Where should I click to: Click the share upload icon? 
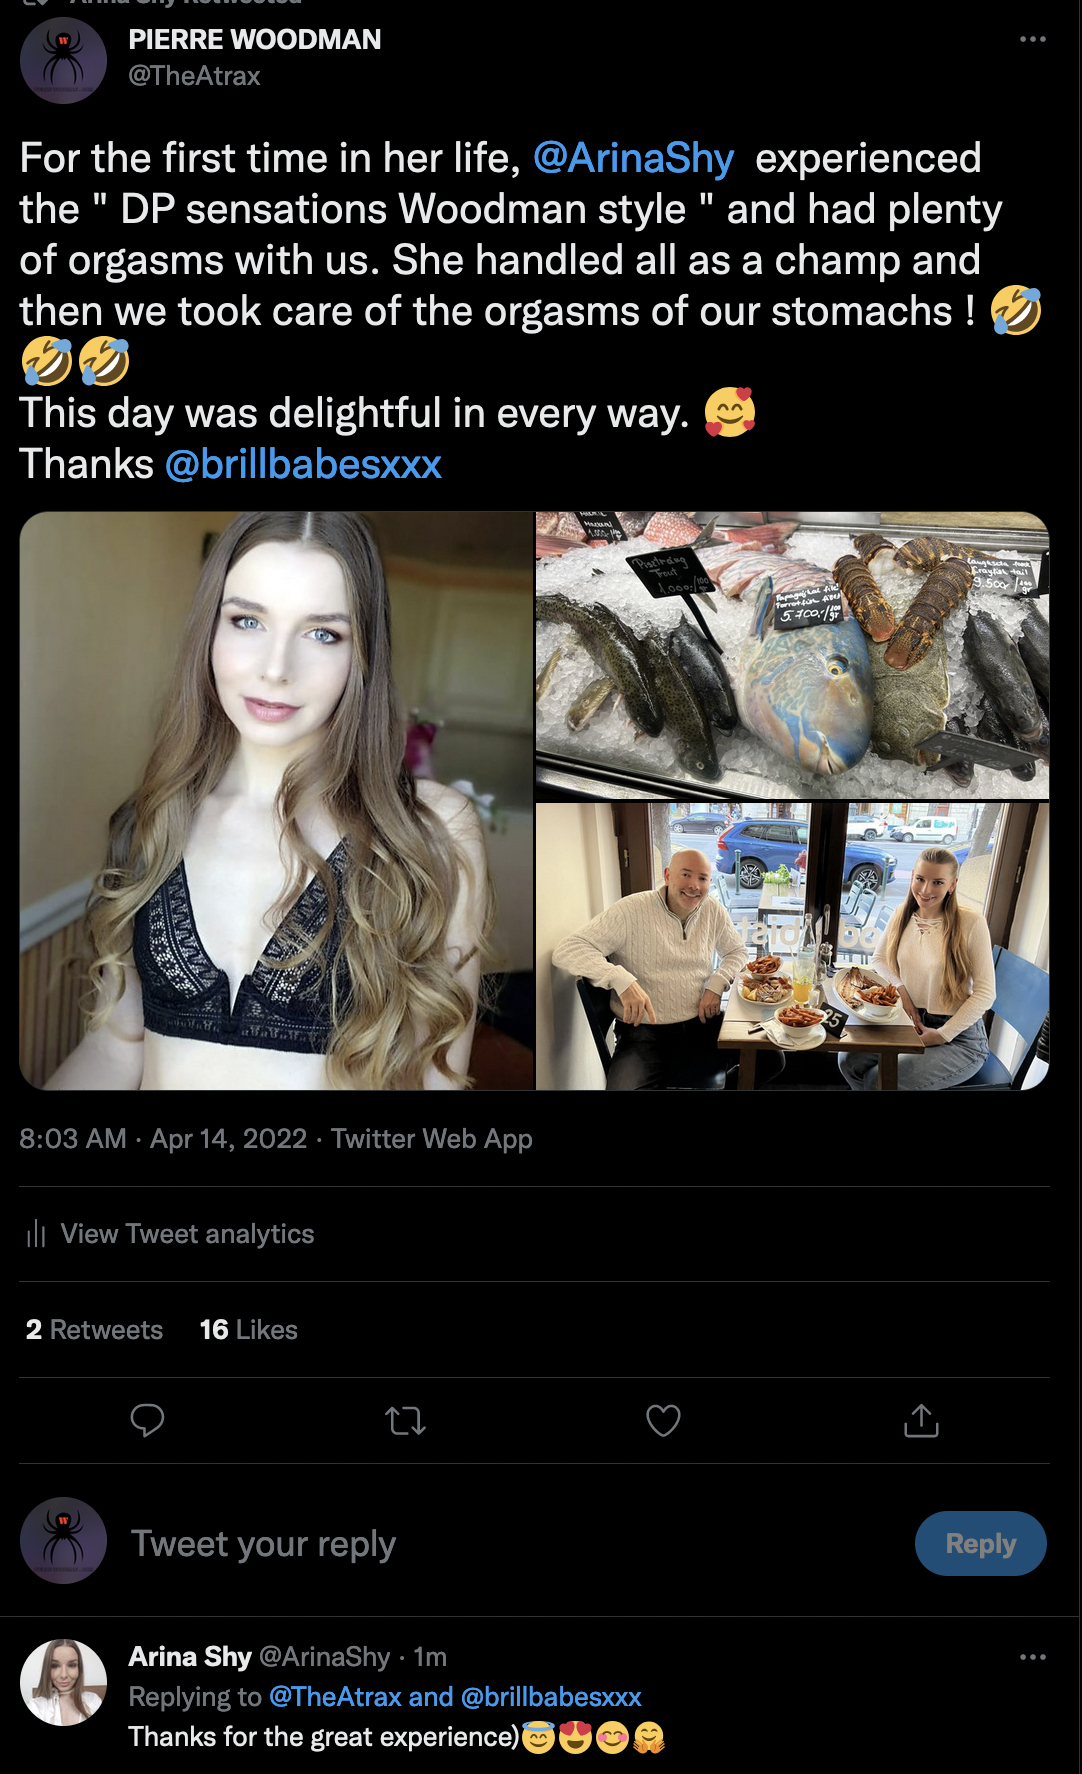(x=921, y=1420)
